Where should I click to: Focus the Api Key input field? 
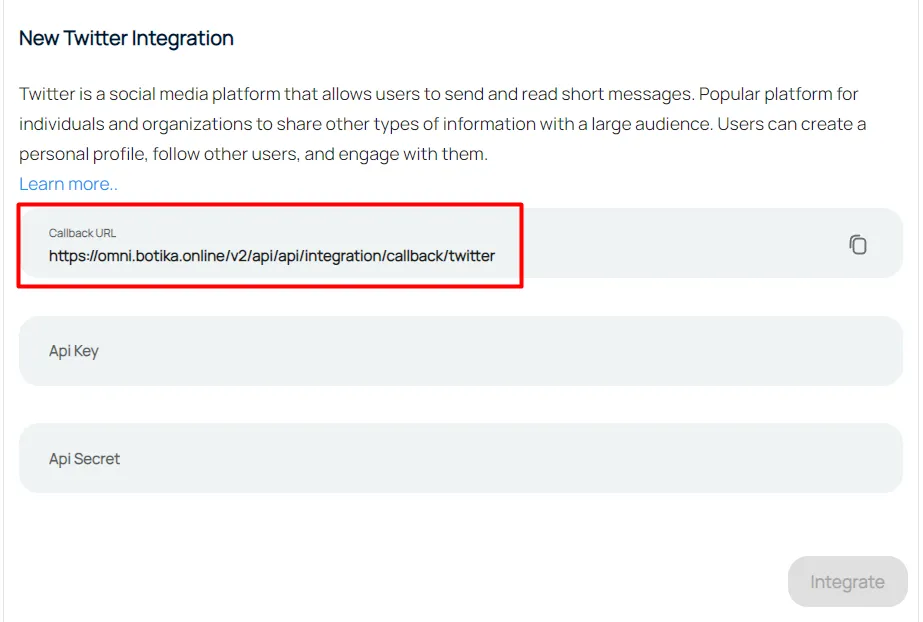[x=461, y=351]
